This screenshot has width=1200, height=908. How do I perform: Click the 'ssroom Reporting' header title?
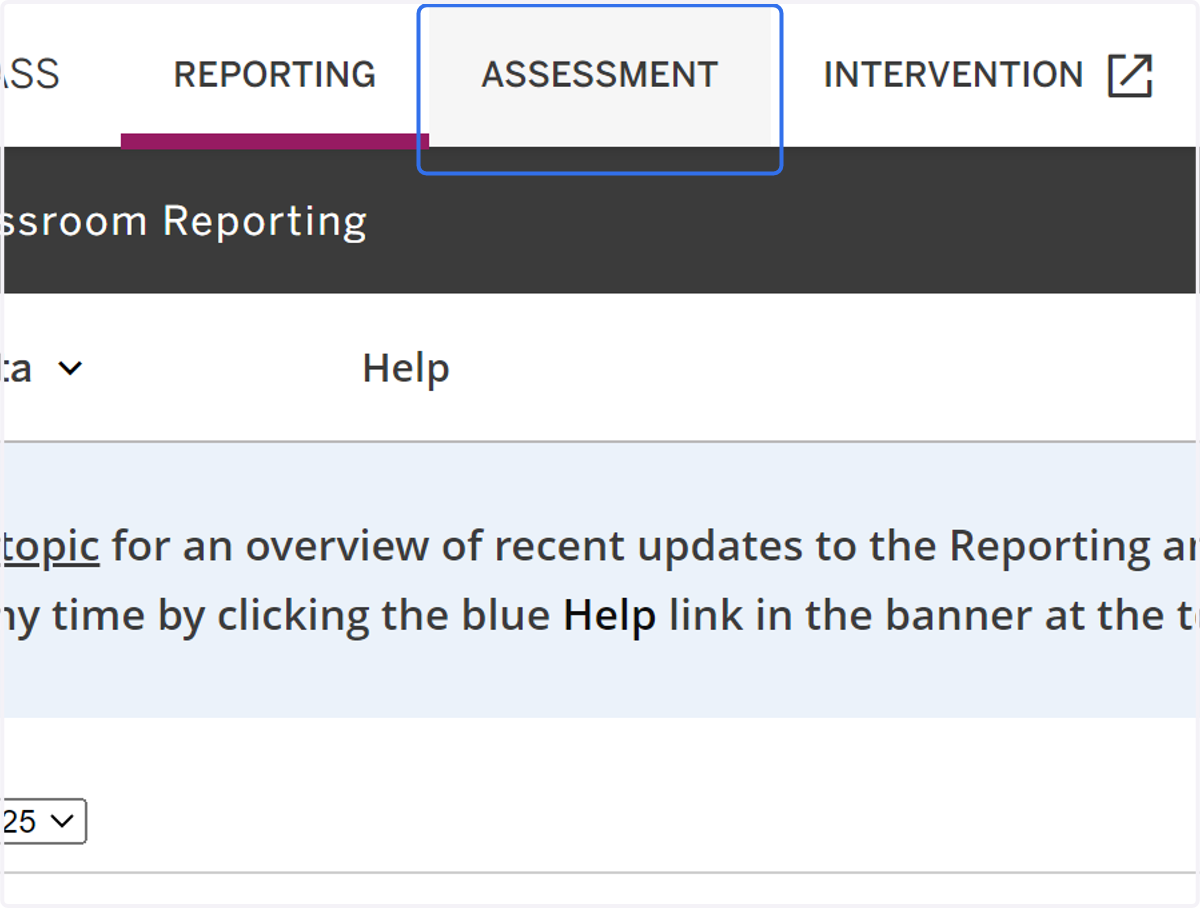pyautogui.click(x=185, y=221)
